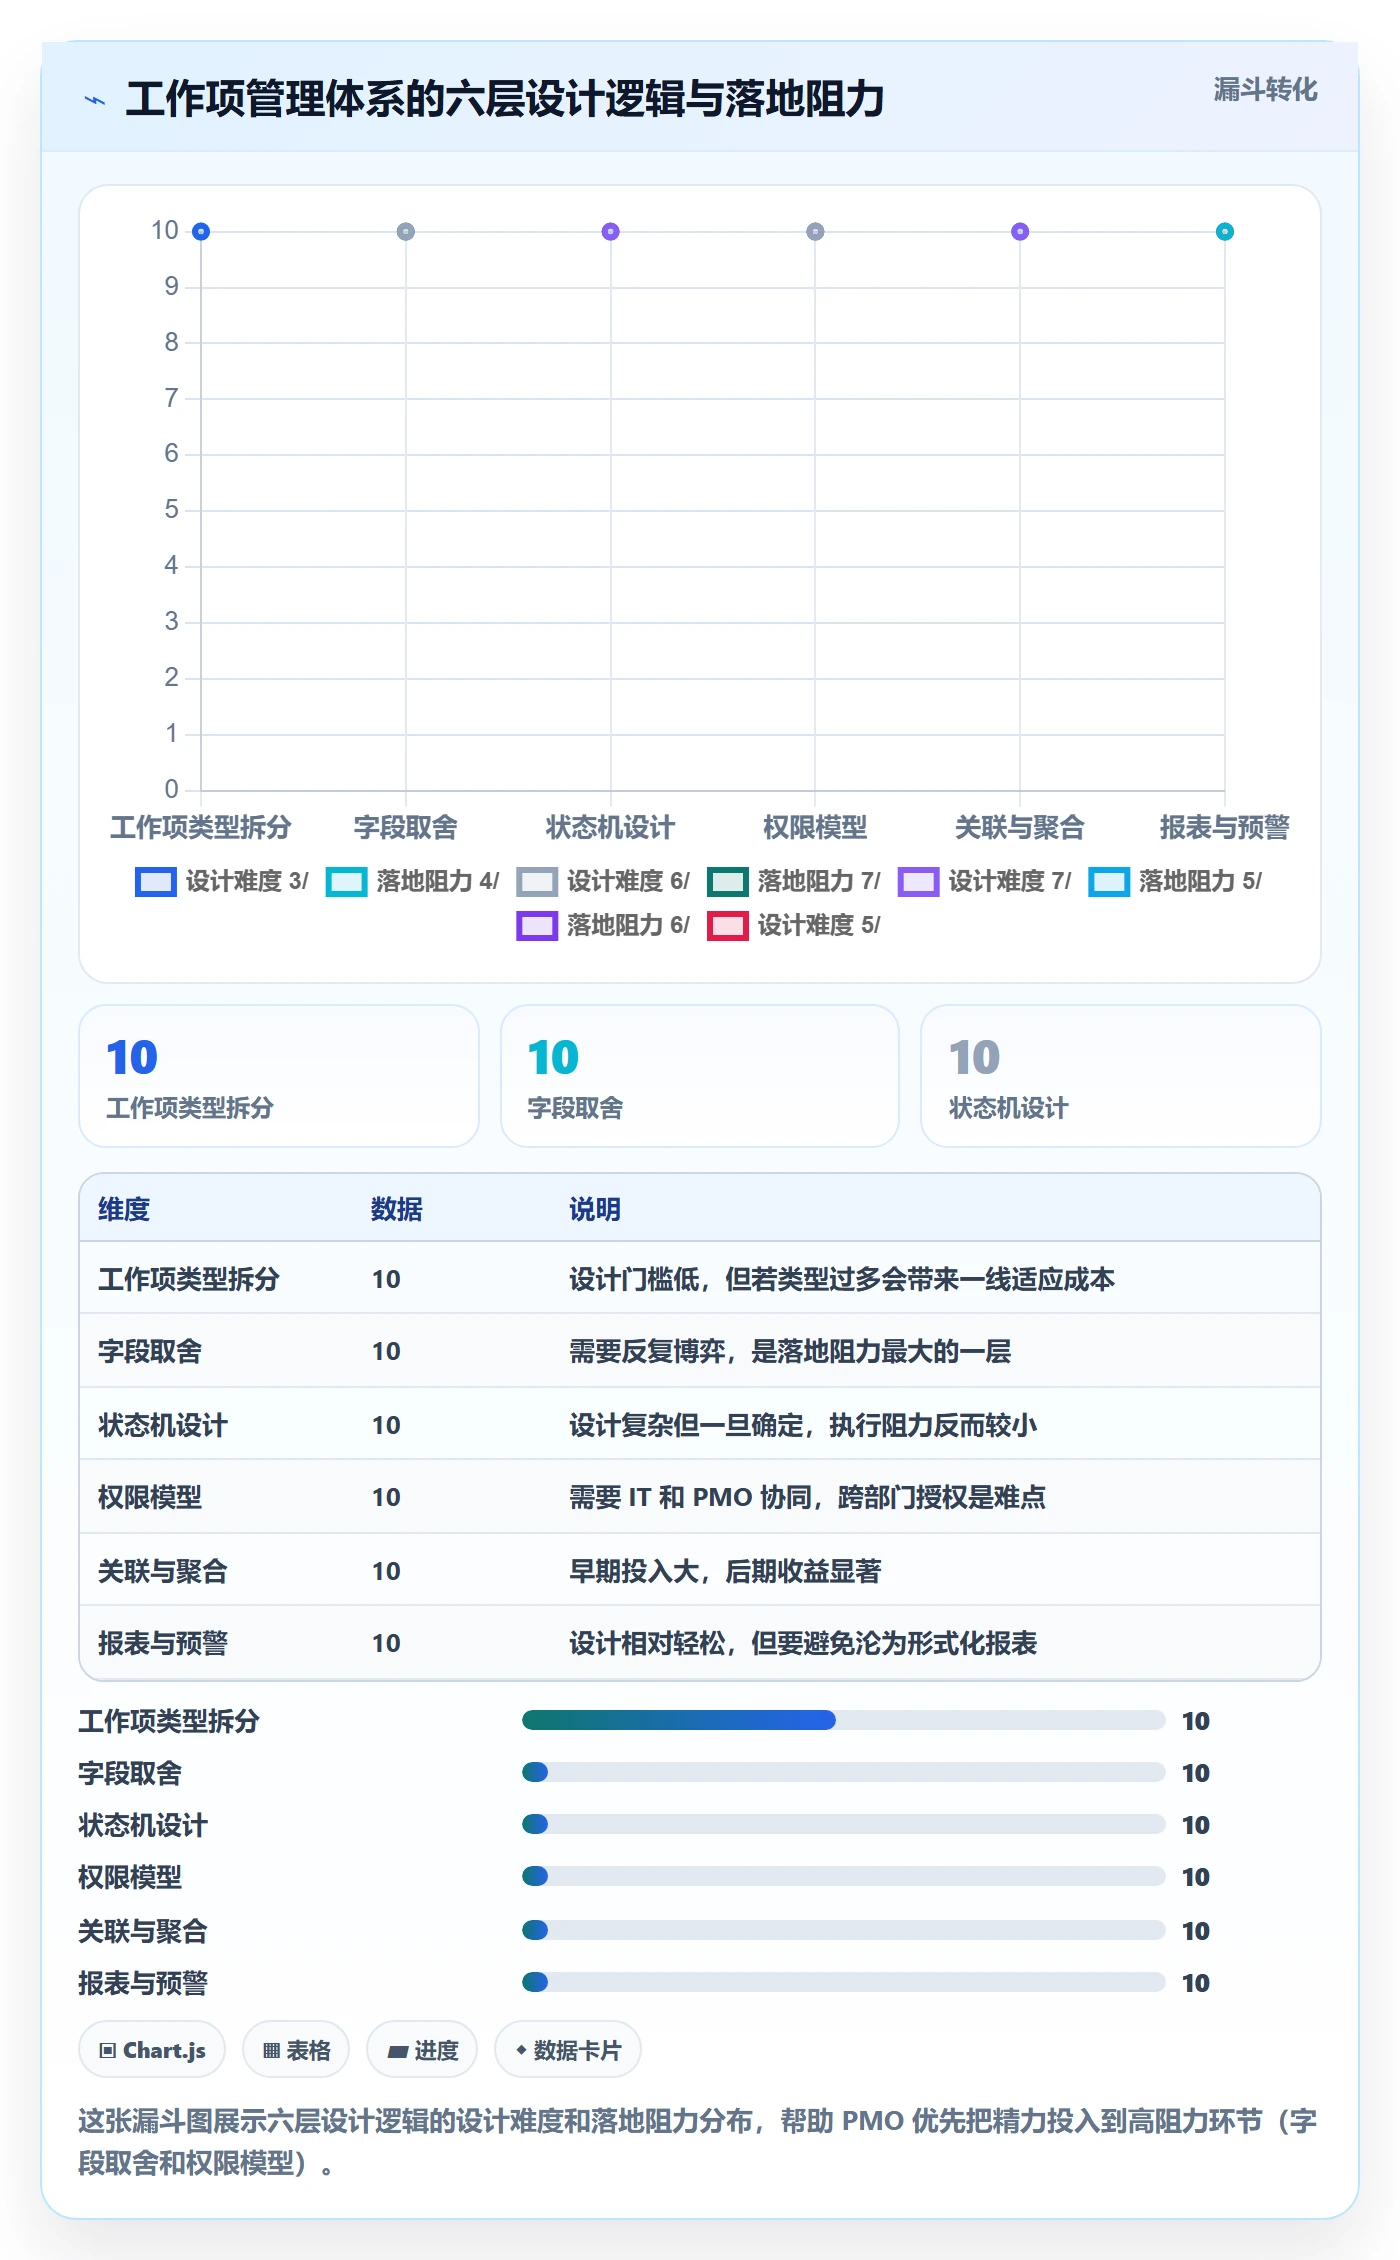Select the chart point above 权限模型
Viewport: 1400px width, 2260px height.
point(815,232)
